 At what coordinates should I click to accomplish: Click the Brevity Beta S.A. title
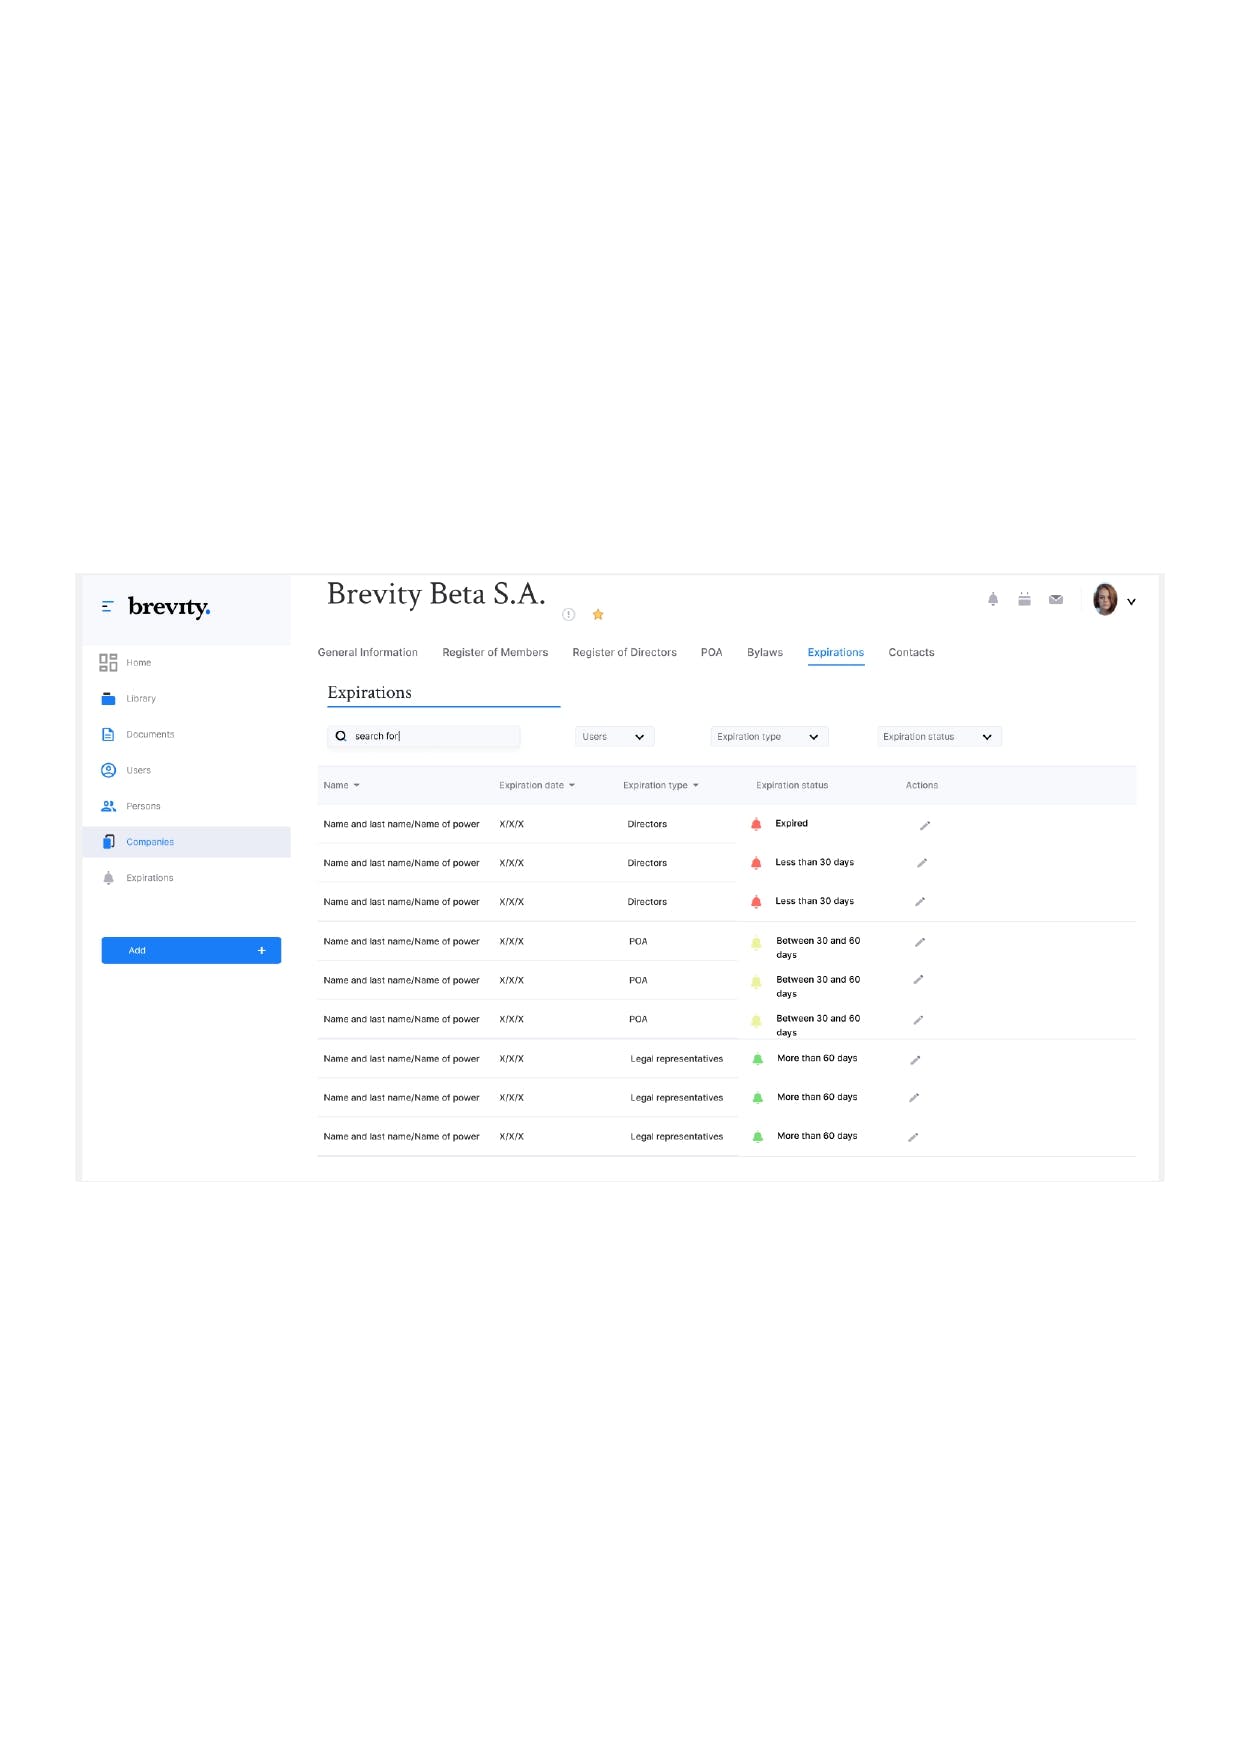point(436,594)
